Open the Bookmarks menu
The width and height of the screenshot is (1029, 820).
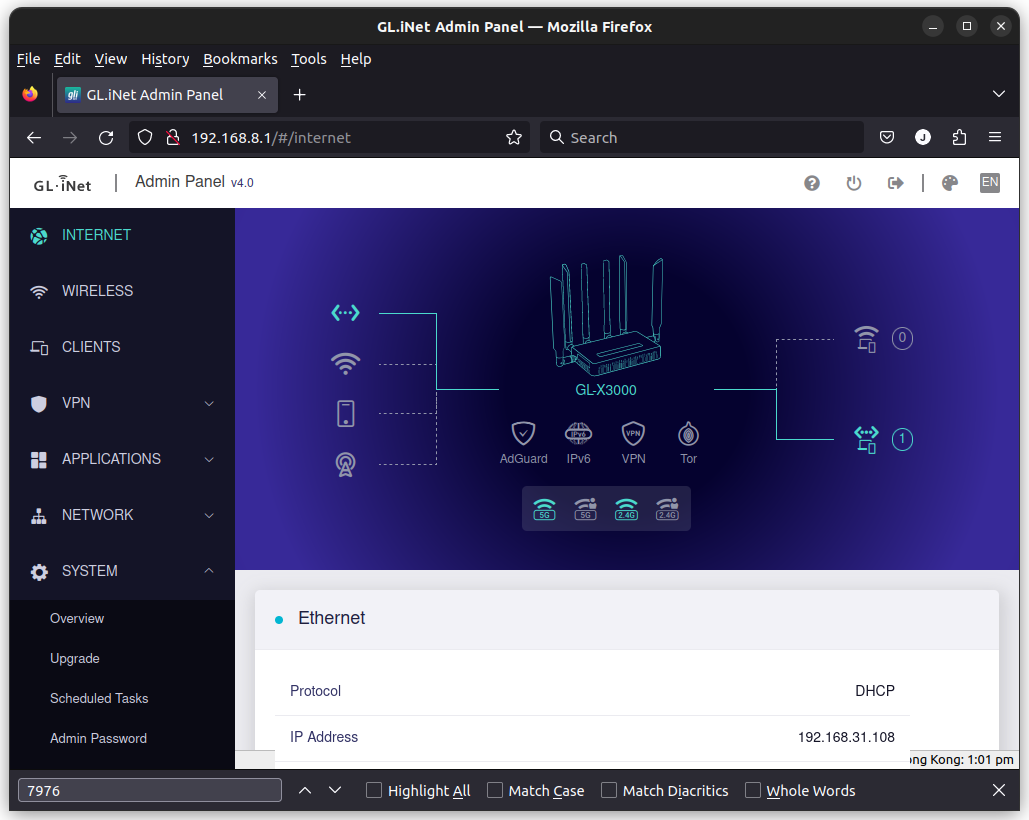[240, 59]
